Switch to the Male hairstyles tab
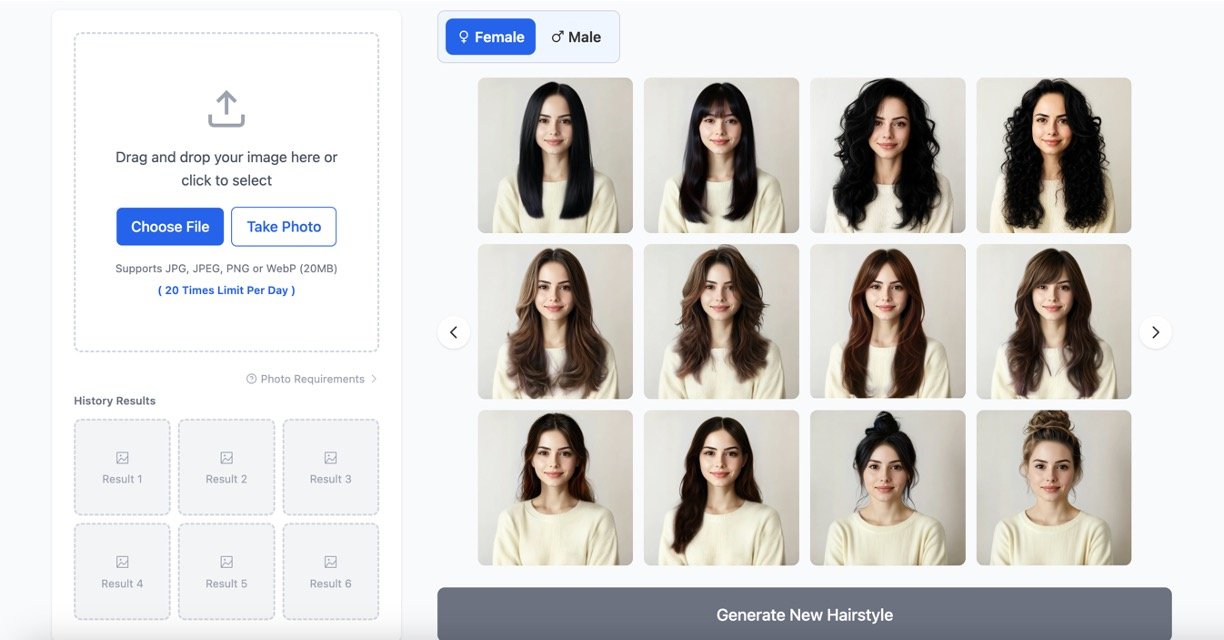The image size is (1224, 640). pos(576,37)
